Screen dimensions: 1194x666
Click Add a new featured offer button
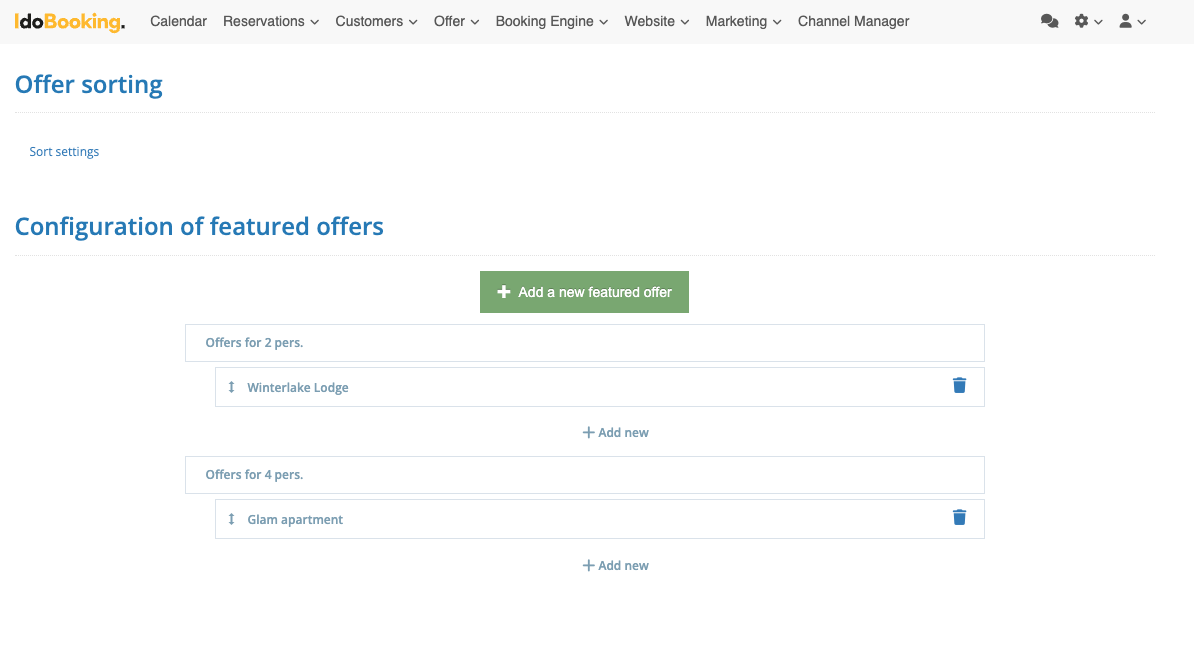[584, 292]
